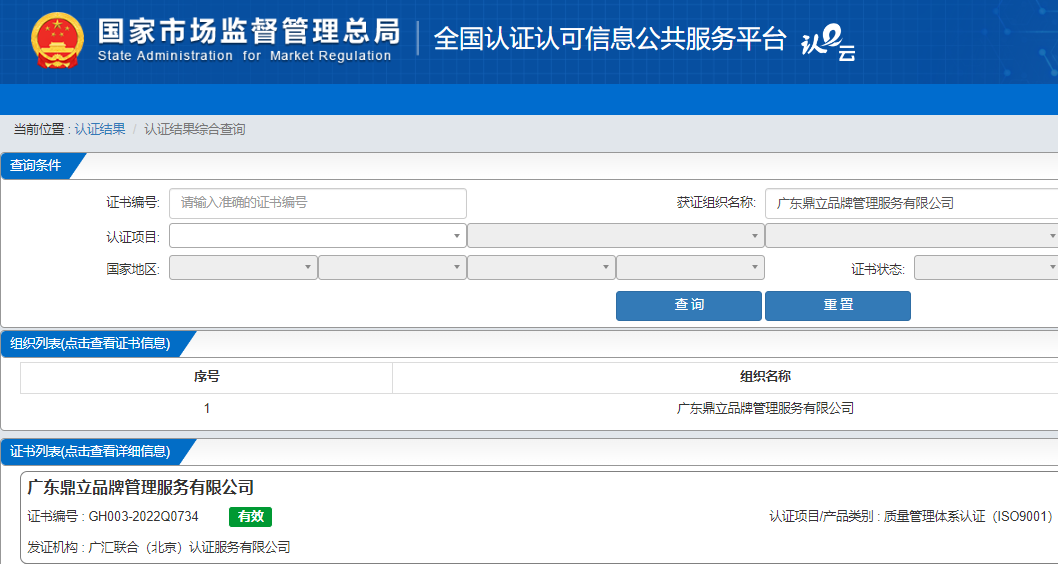
Task: Open the fourth 国家地区 dropdown
Action: pyautogui.click(x=690, y=267)
